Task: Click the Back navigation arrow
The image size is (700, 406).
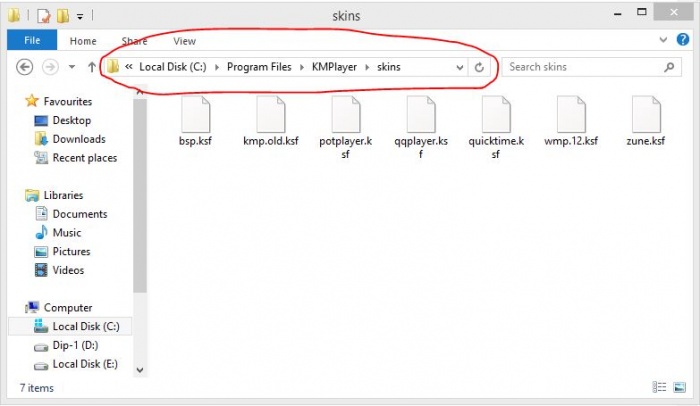Action: coord(25,67)
